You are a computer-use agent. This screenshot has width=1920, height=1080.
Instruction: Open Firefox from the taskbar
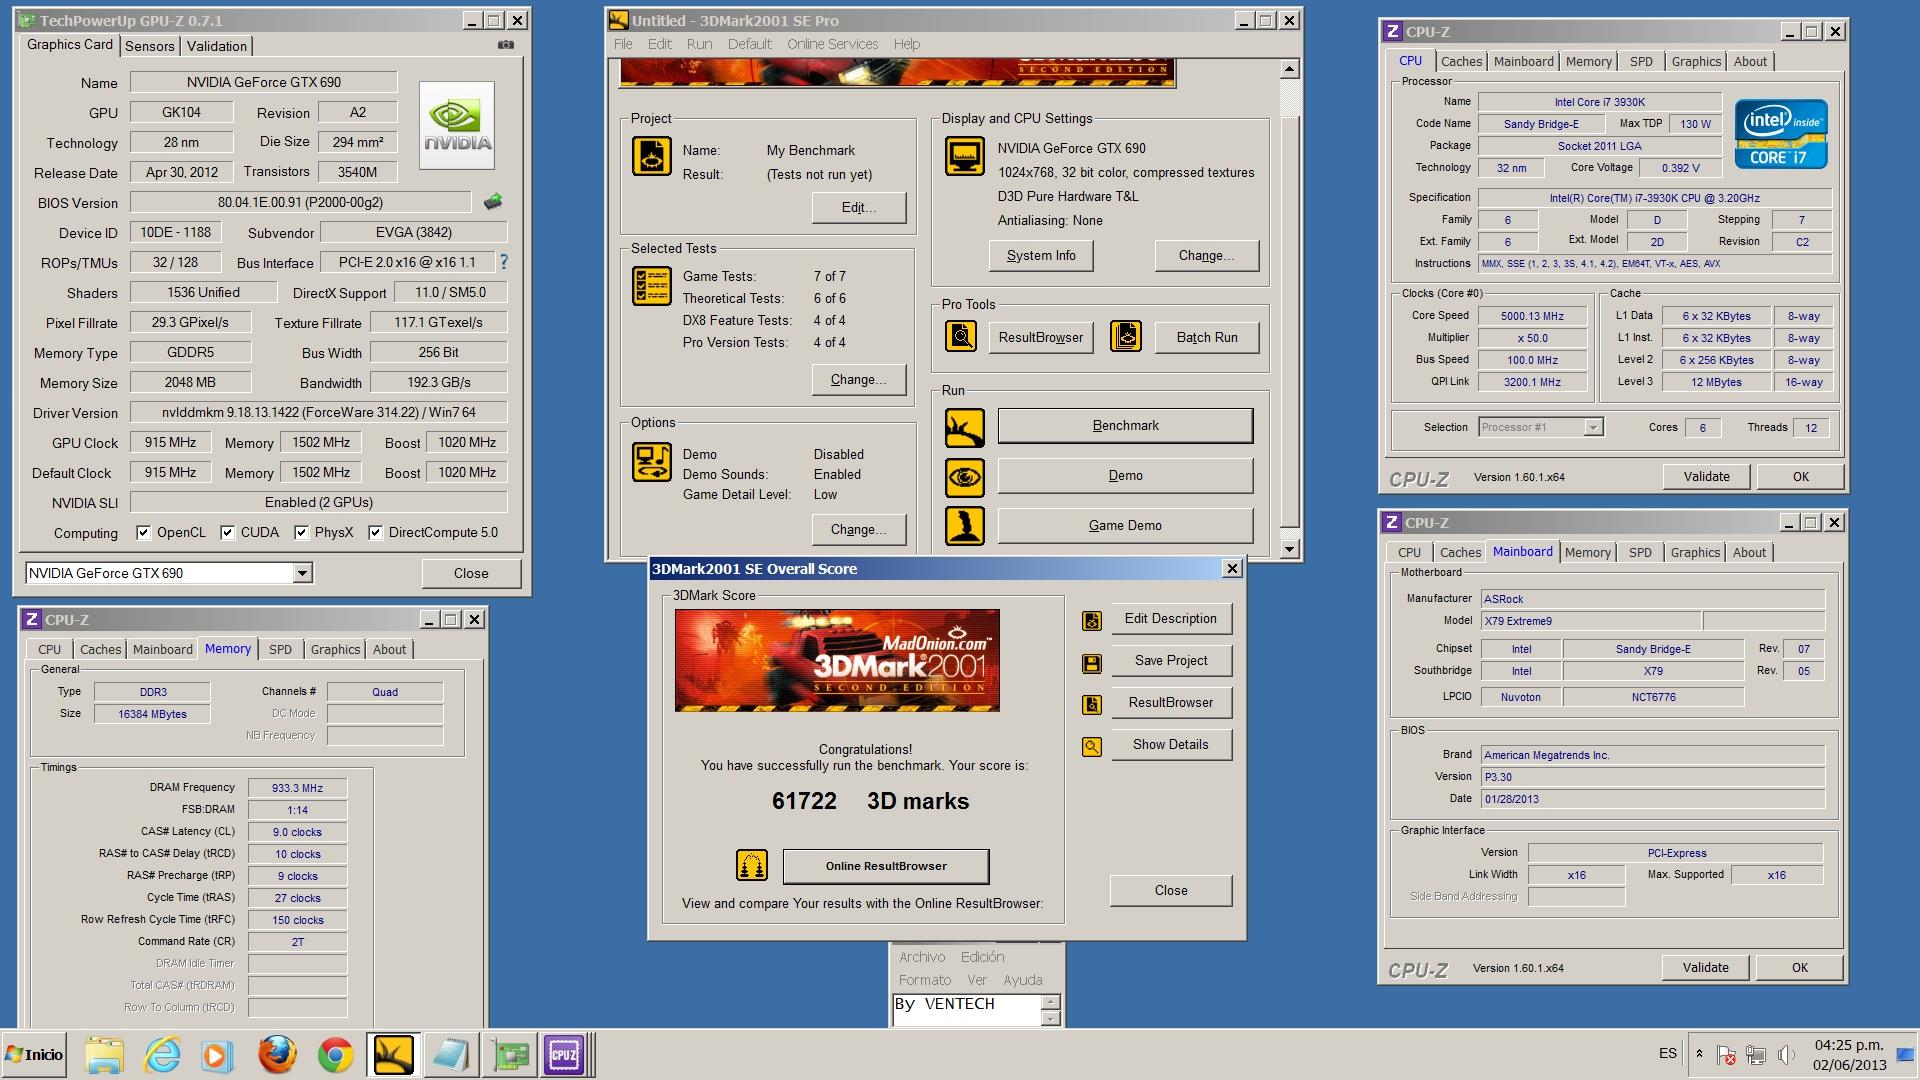coord(277,1055)
